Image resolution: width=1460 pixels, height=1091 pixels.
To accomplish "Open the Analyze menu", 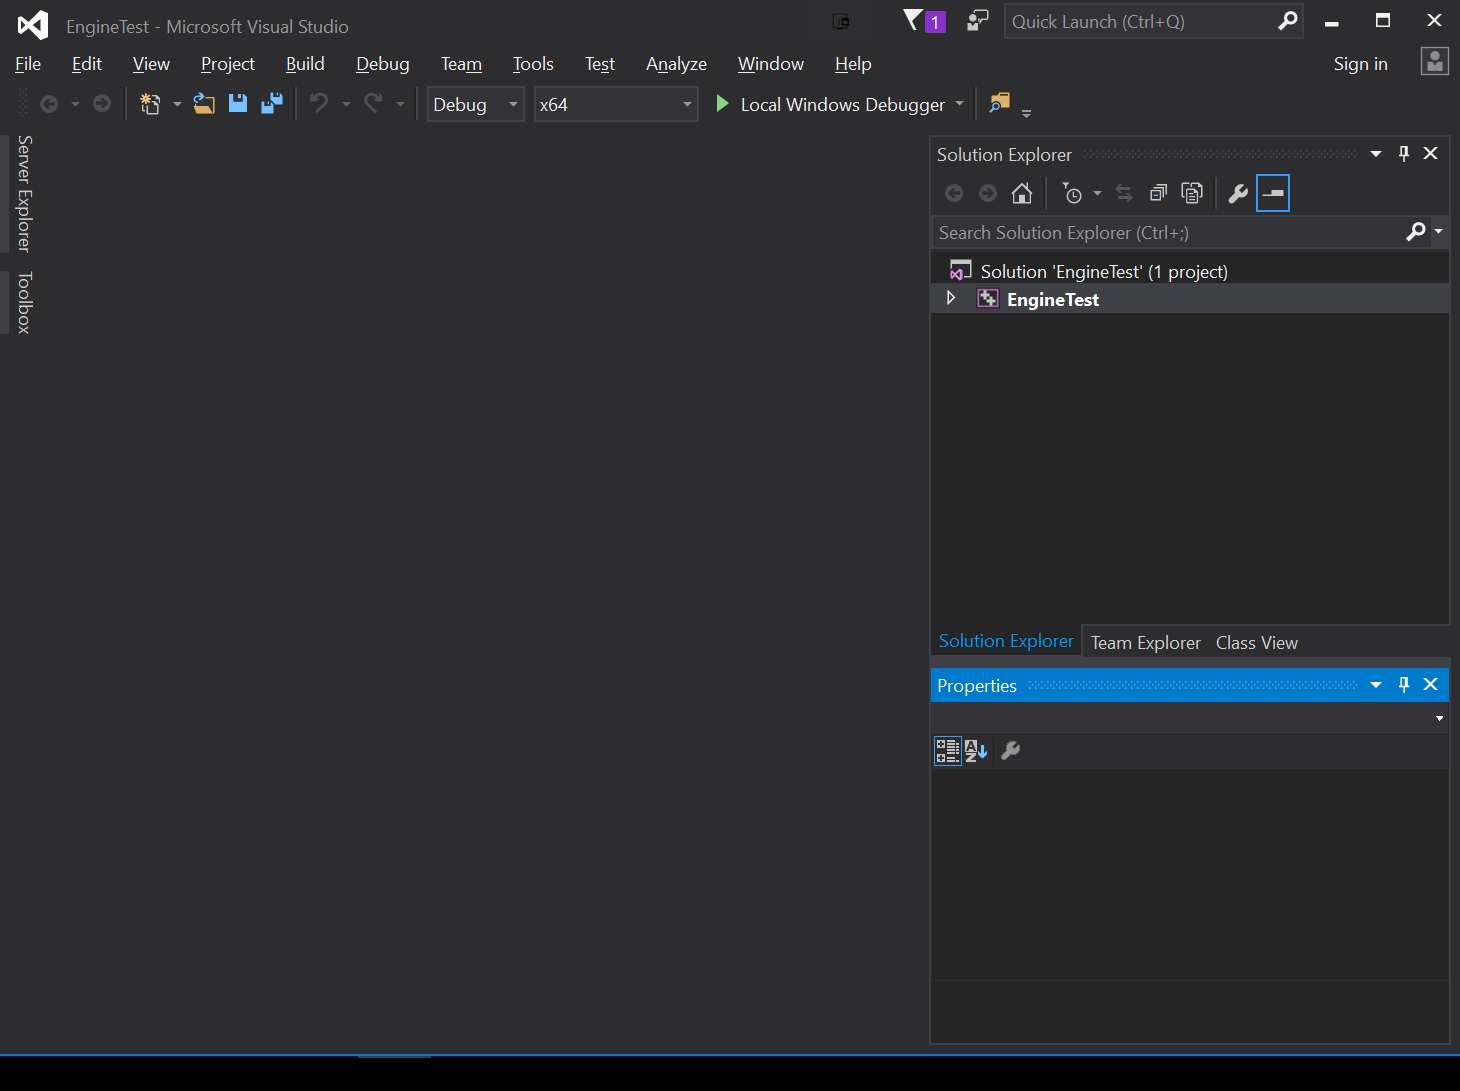I will point(676,63).
